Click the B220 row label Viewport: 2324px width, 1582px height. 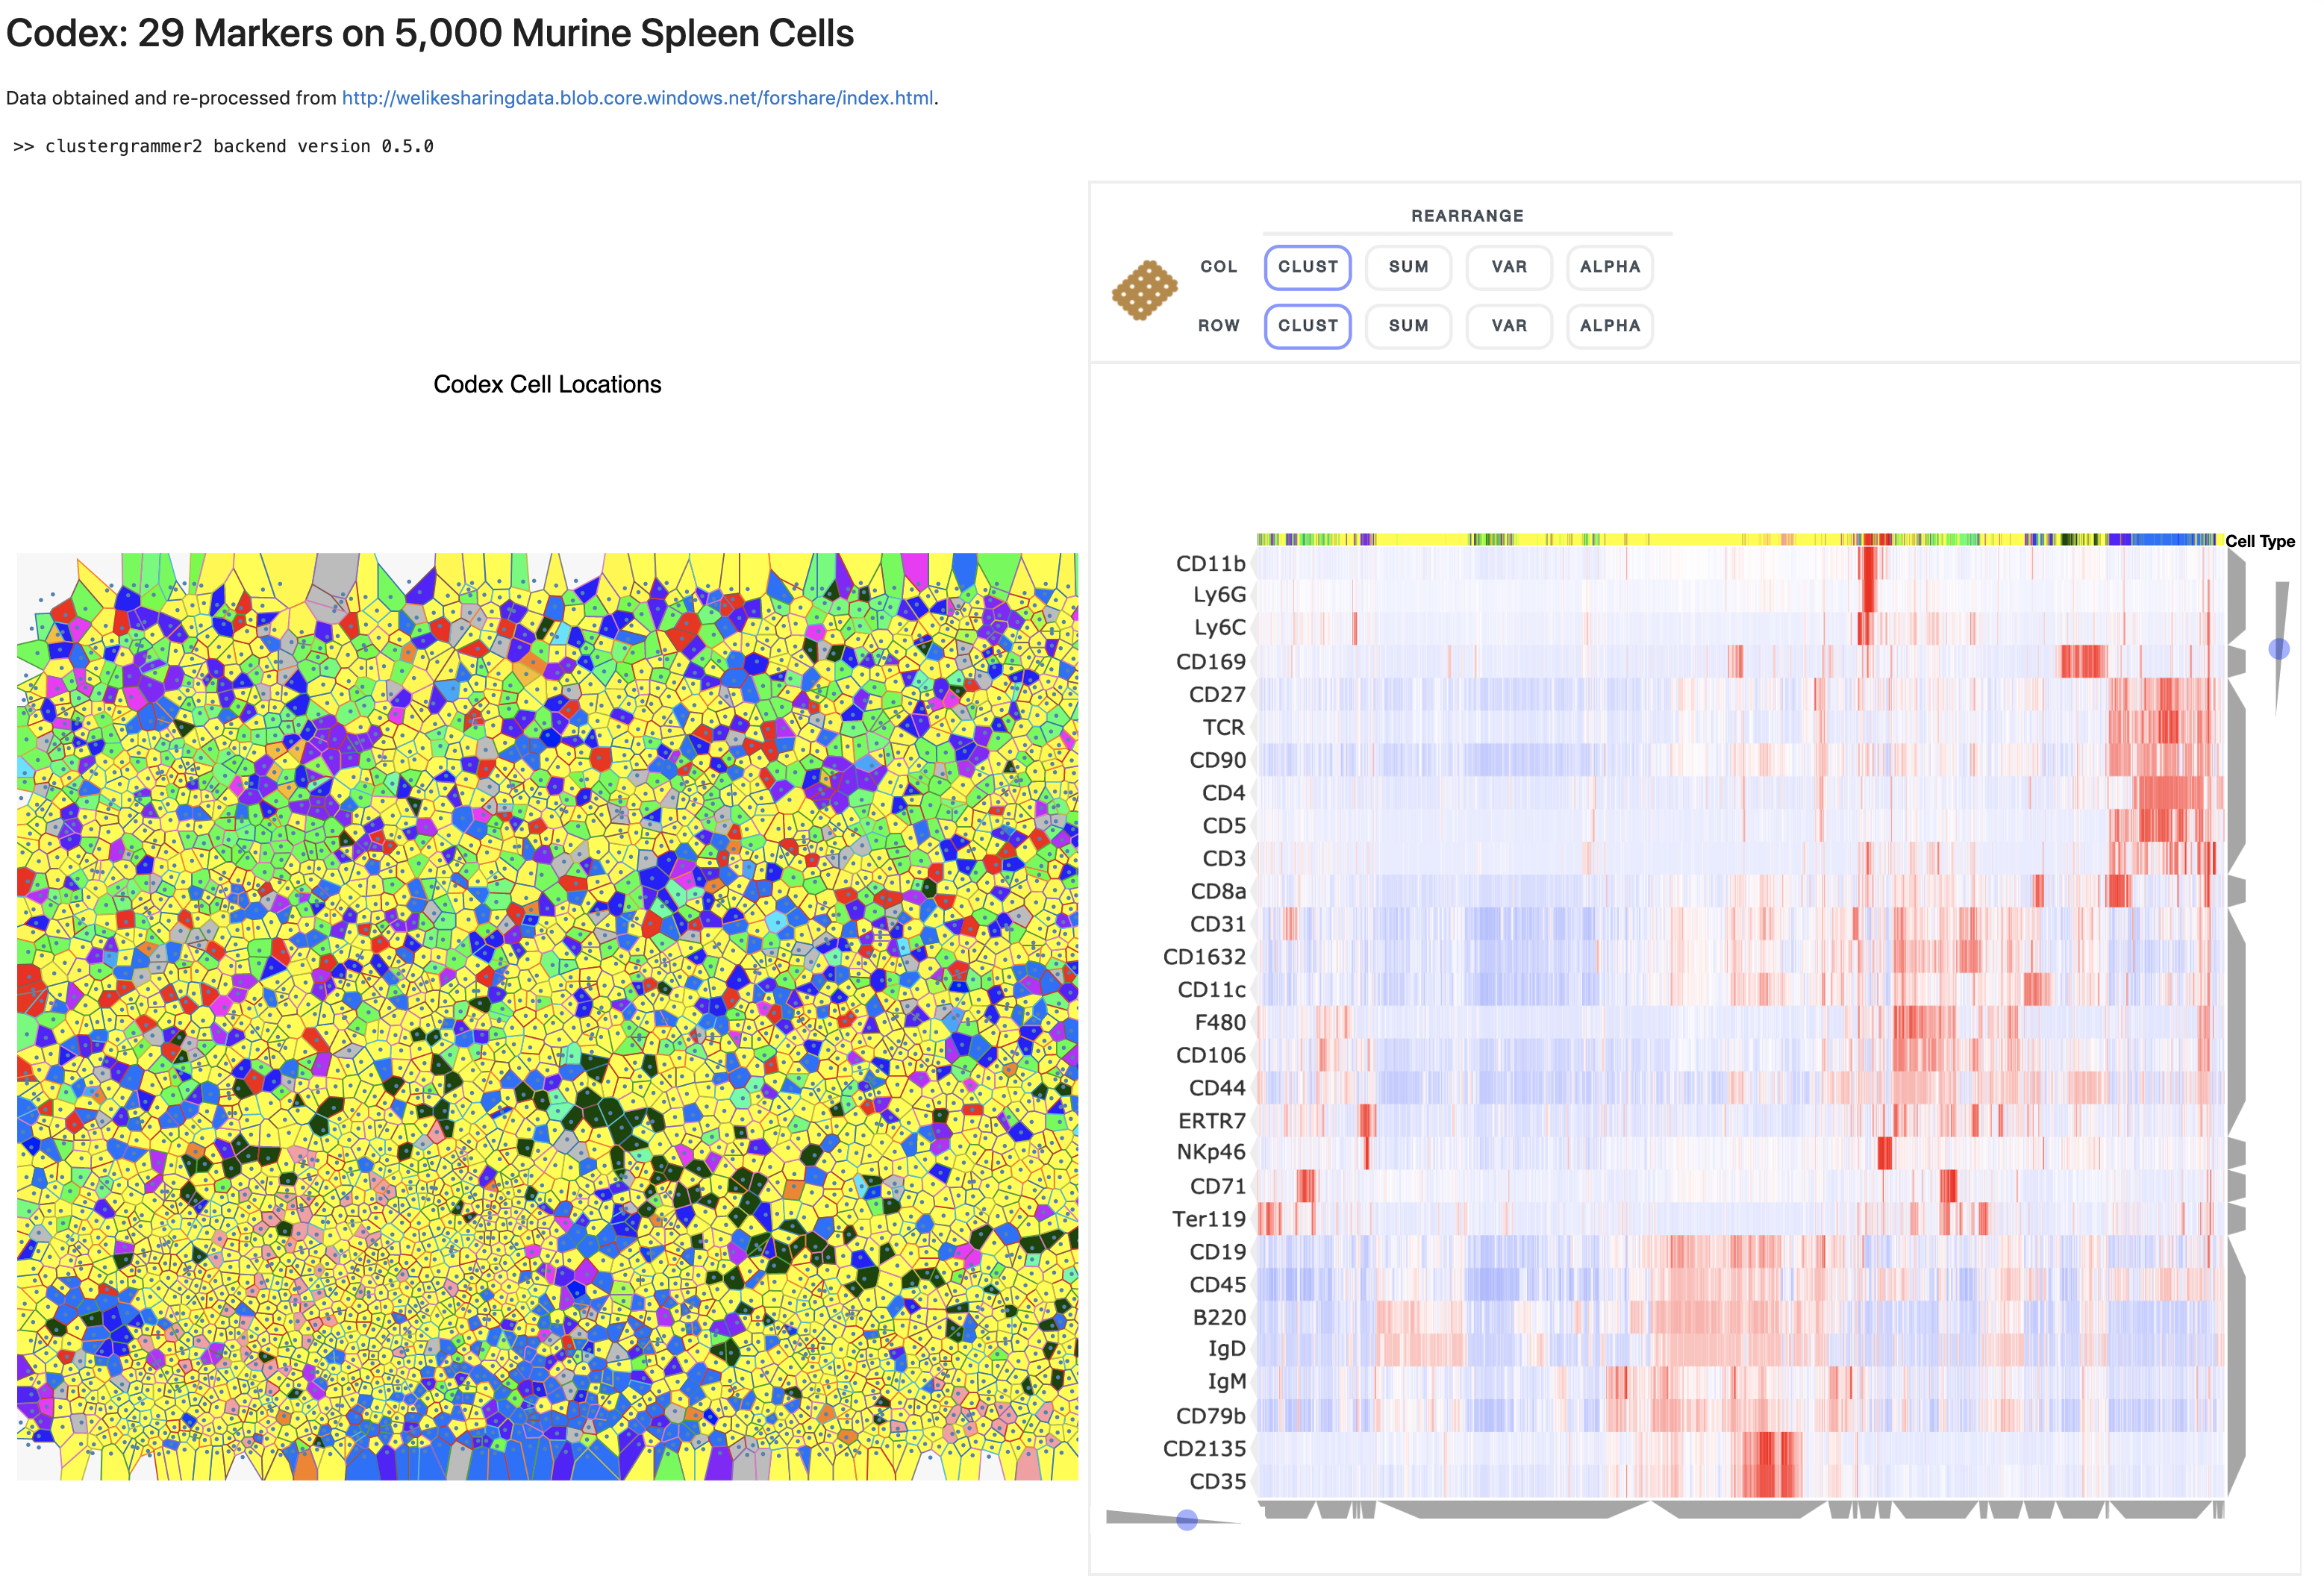pyautogui.click(x=1219, y=1317)
